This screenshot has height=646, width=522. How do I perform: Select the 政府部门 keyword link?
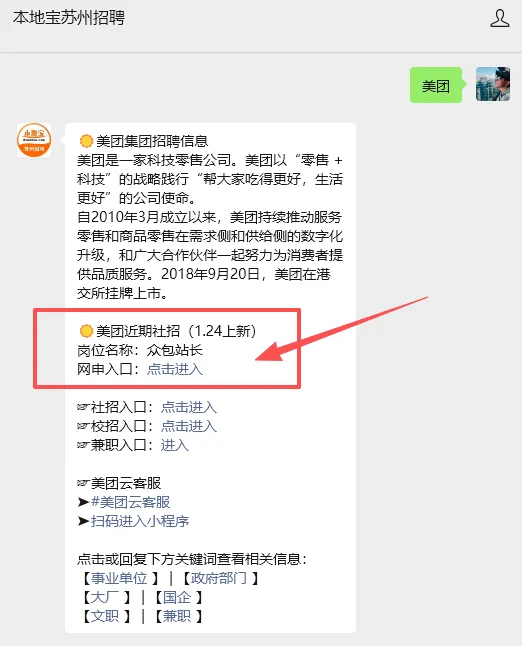218,578
